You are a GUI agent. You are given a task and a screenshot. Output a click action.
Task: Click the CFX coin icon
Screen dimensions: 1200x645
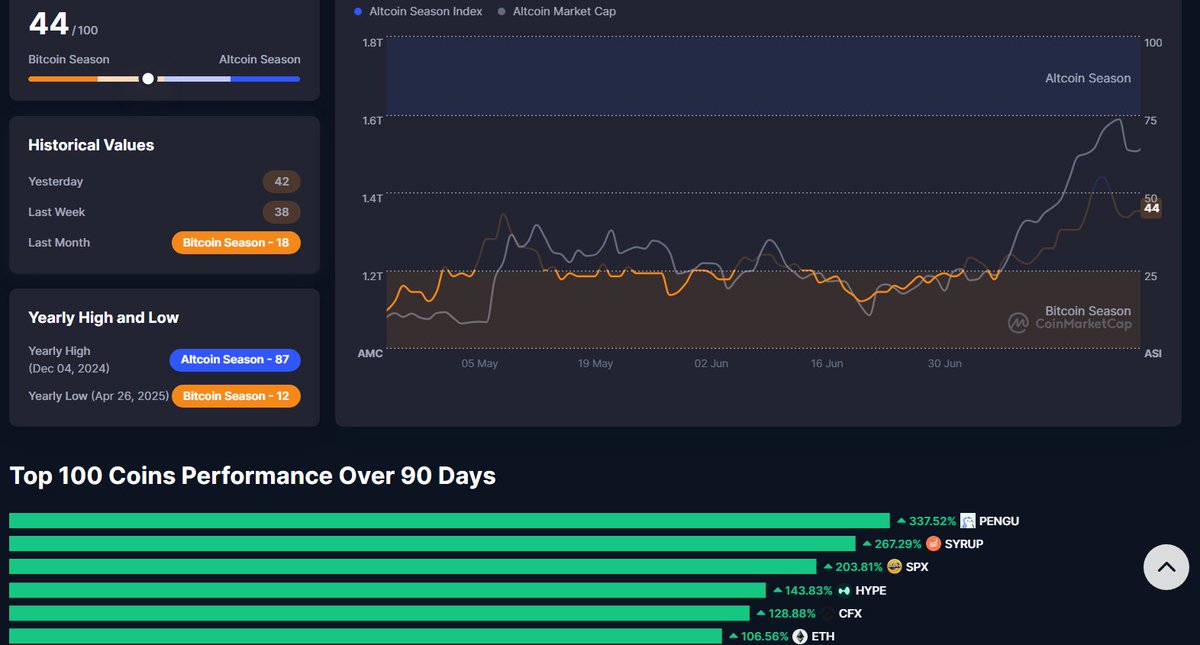[827, 613]
